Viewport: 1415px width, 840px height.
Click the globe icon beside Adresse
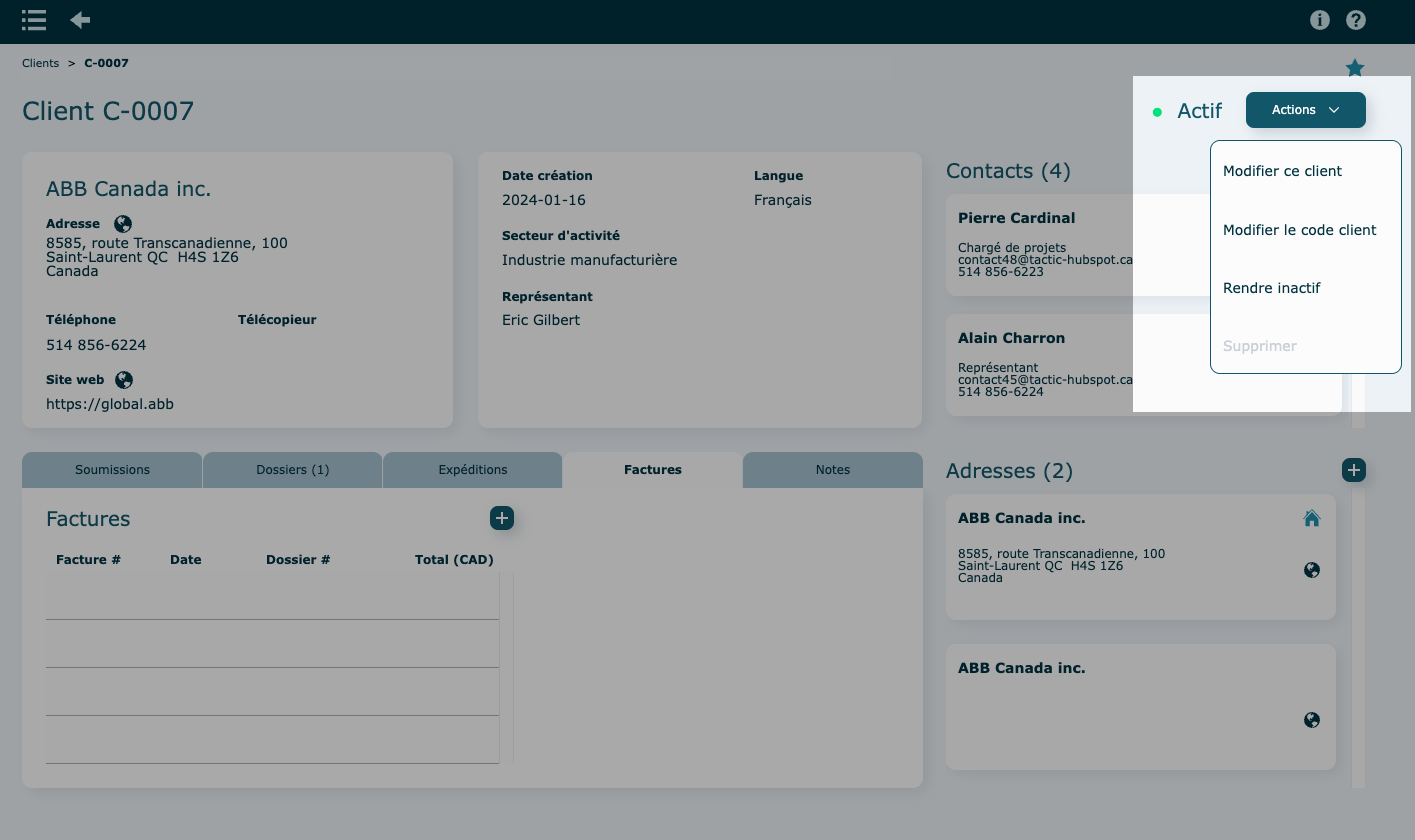[x=123, y=224]
